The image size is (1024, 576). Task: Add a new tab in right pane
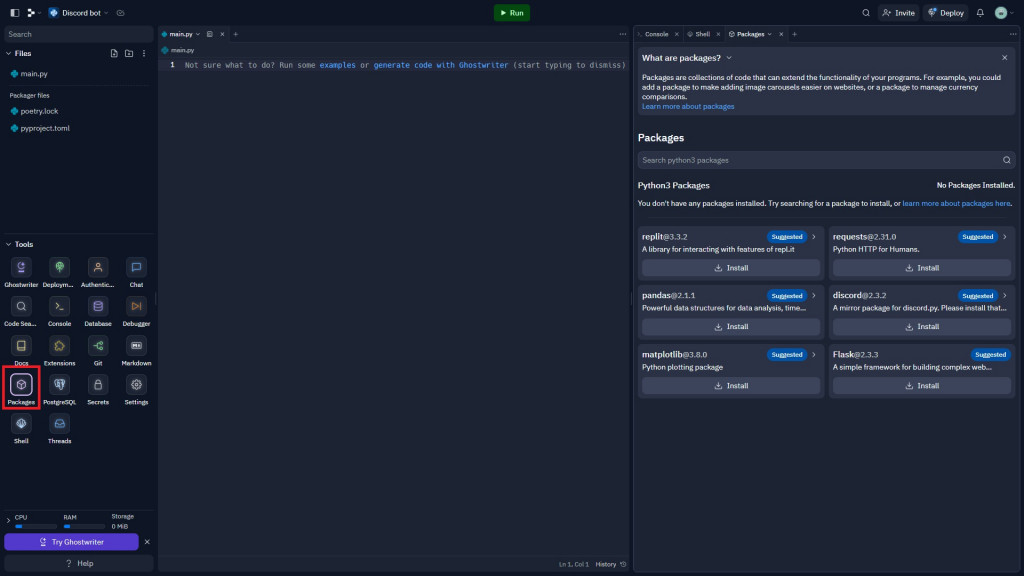[794, 34]
